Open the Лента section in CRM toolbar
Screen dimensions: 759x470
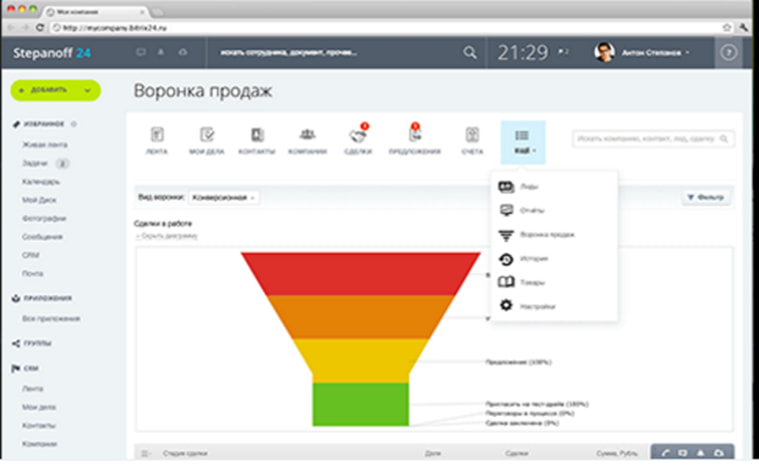[x=157, y=141]
